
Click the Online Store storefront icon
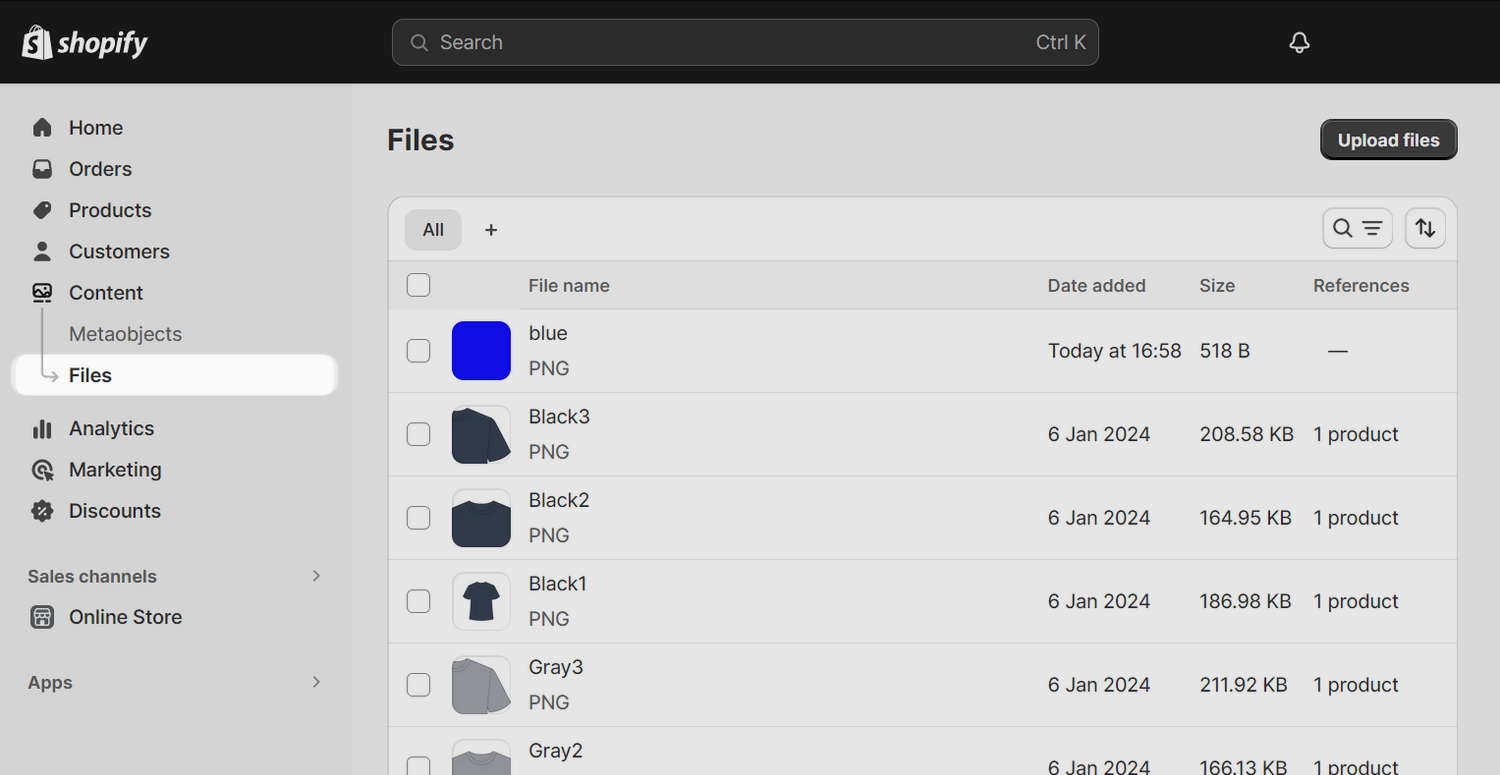click(x=42, y=617)
